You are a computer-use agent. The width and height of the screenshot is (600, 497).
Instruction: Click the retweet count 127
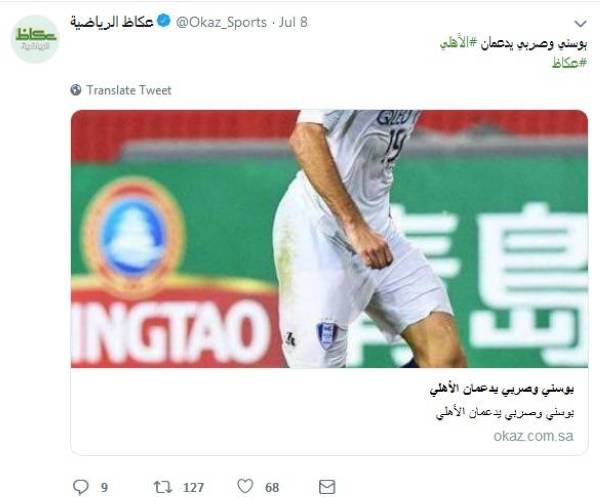(x=193, y=488)
